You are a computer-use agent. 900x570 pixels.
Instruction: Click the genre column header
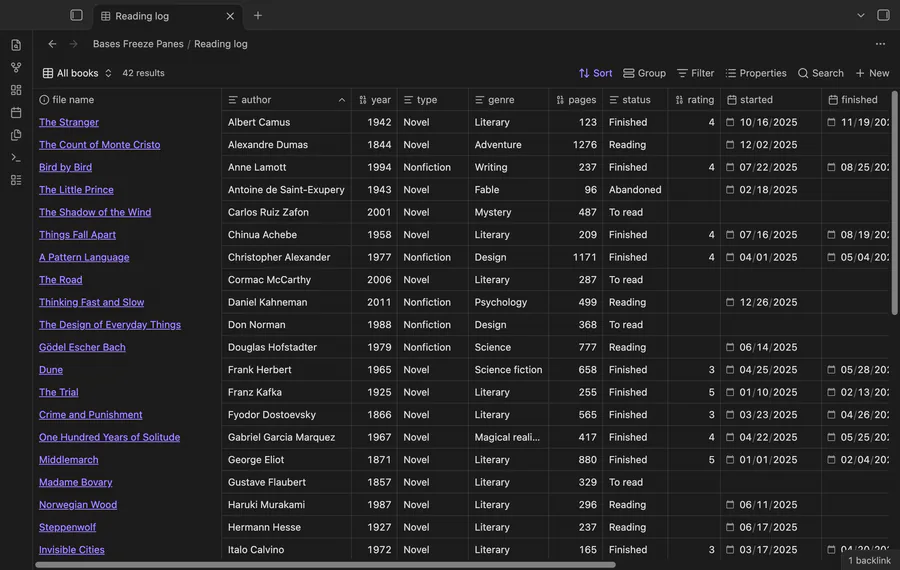click(x=509, y=100)
